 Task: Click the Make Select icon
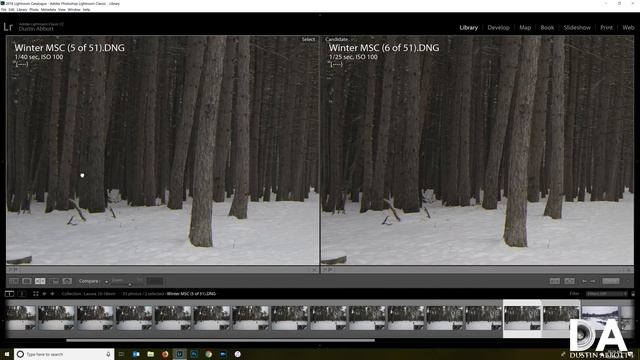(x=569, y=281)
